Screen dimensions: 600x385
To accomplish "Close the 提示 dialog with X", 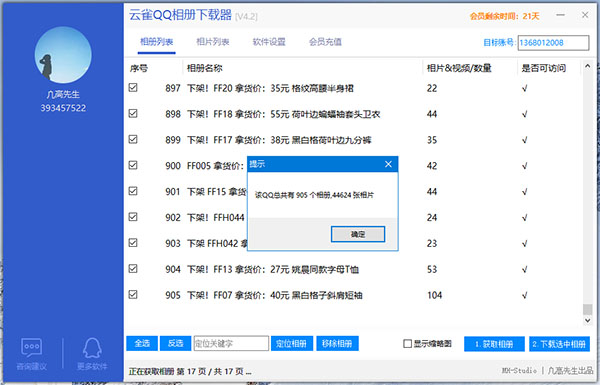I will [x=388, y=164].
